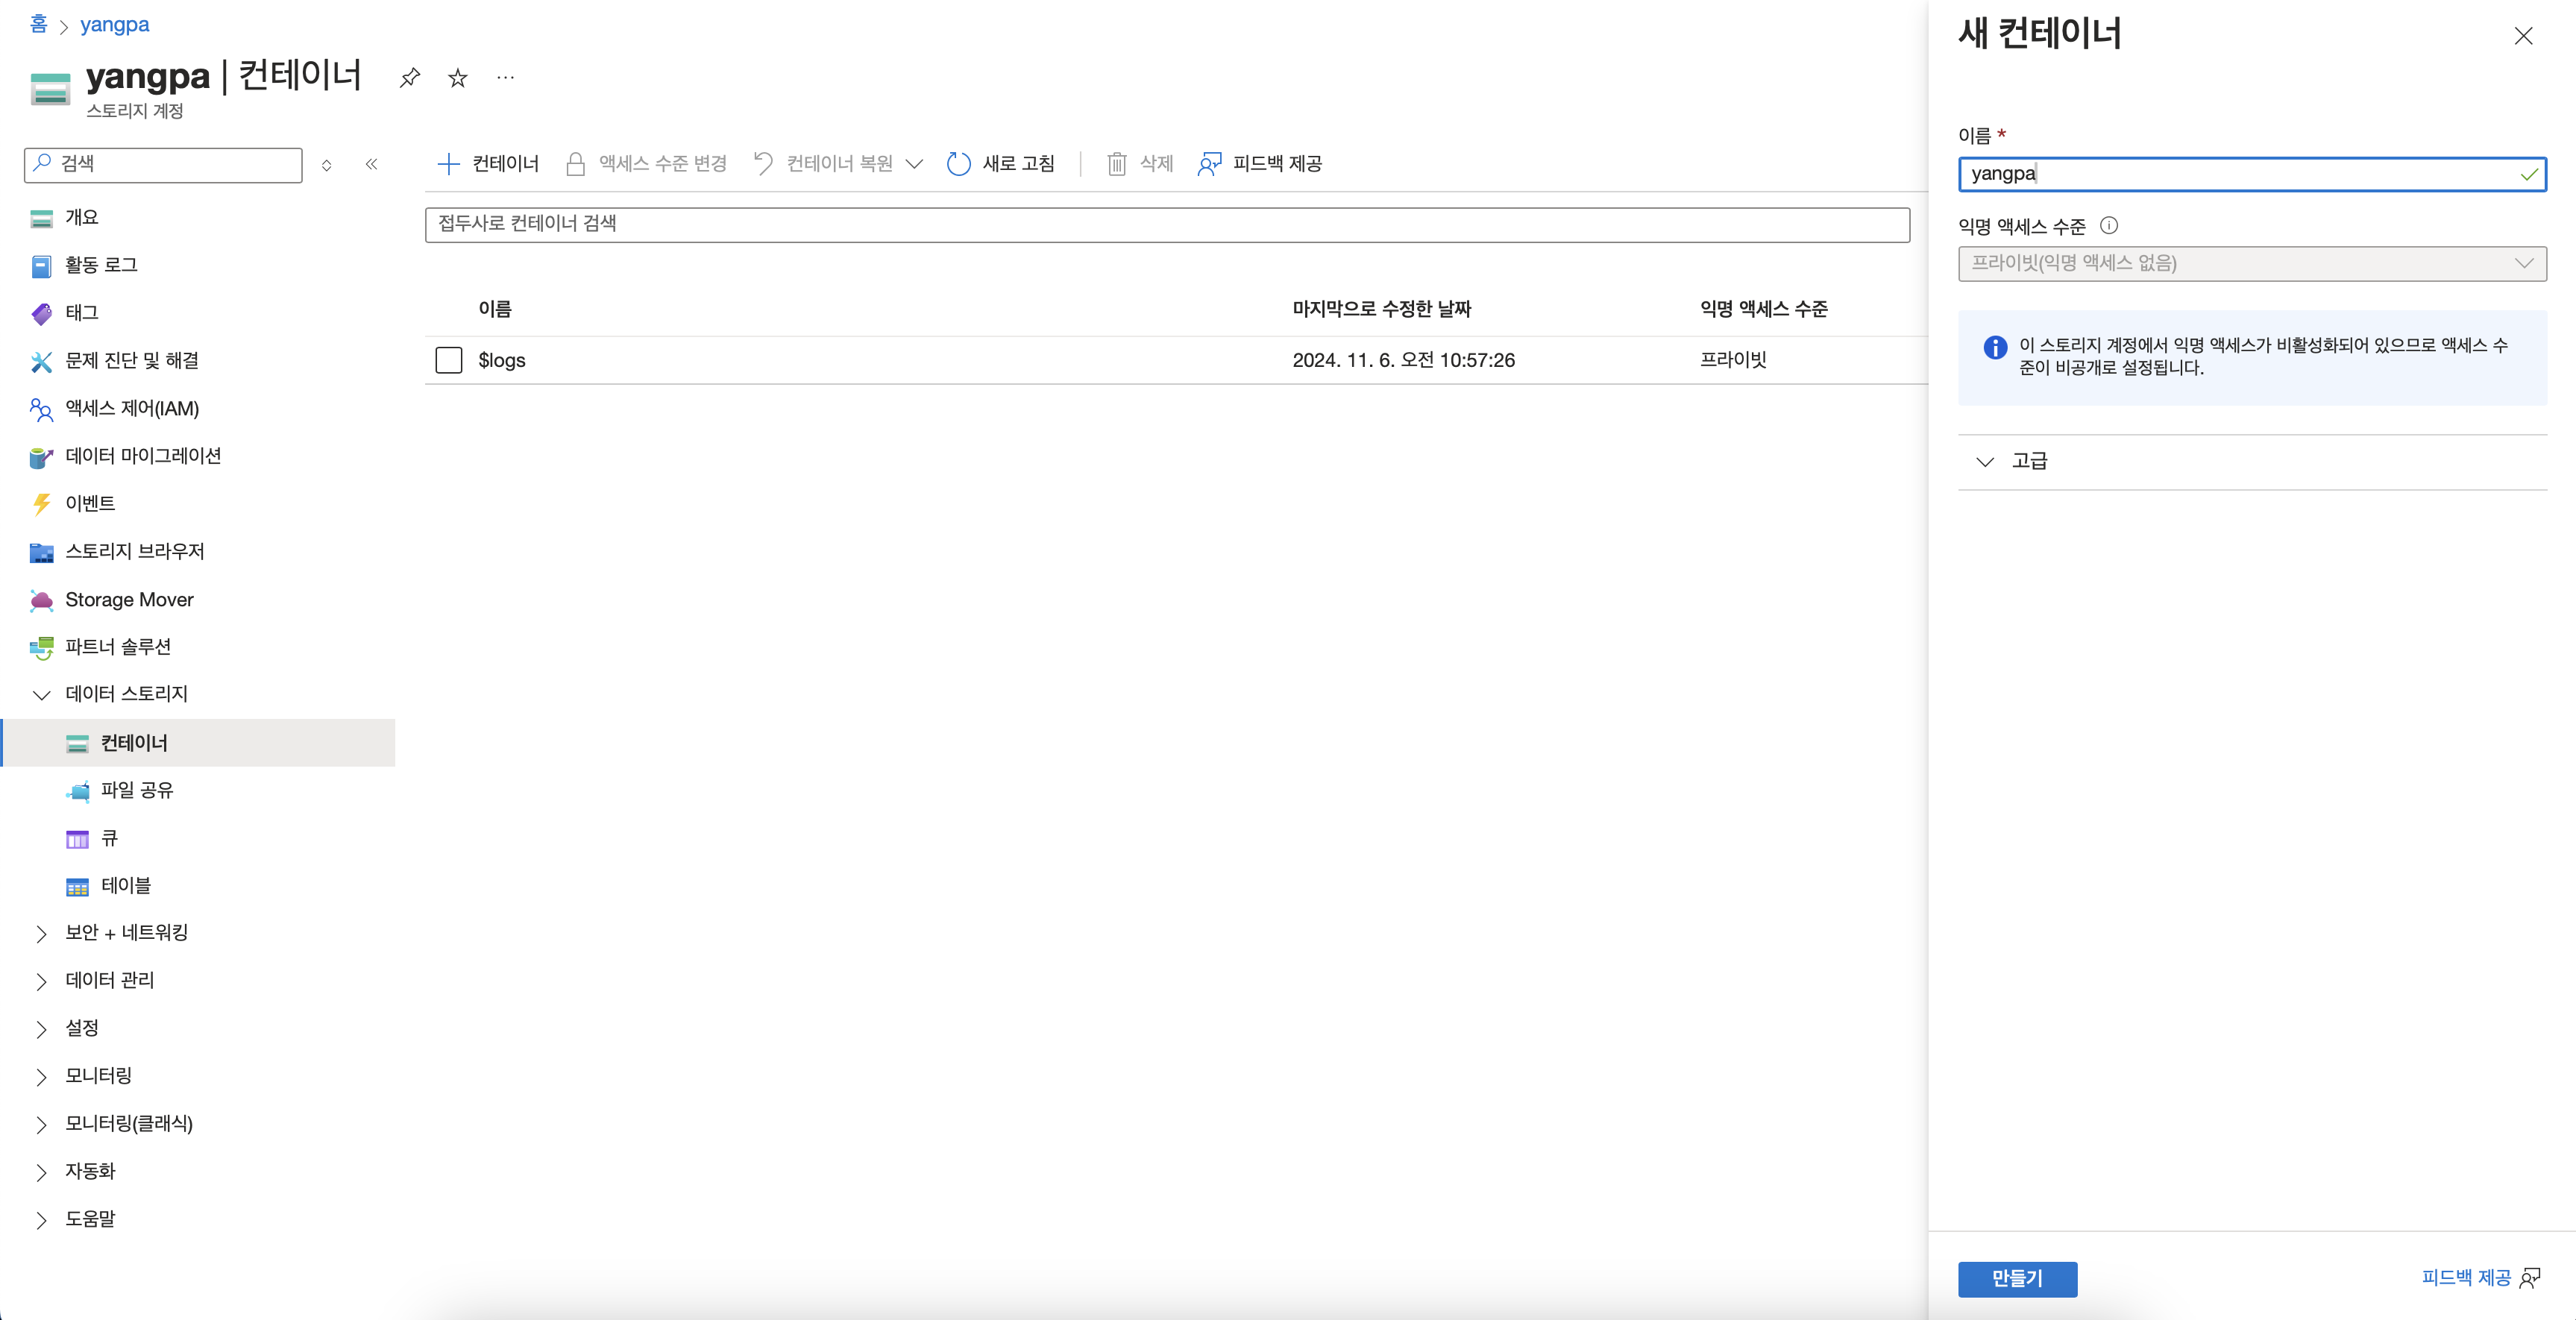Check the $logs container checkbox

point(448,360)
